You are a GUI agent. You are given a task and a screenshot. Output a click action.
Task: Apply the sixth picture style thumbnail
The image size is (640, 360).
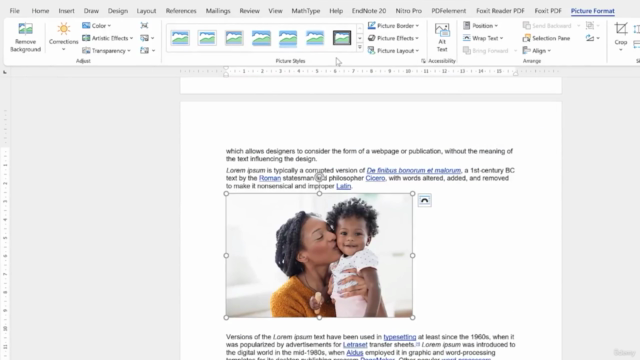[x=315, y=38]
